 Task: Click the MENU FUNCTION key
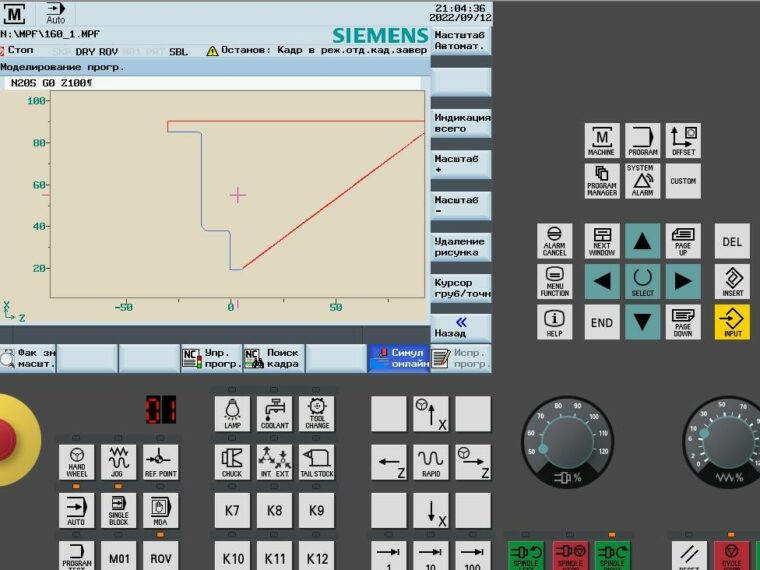[x=554, y=282]
